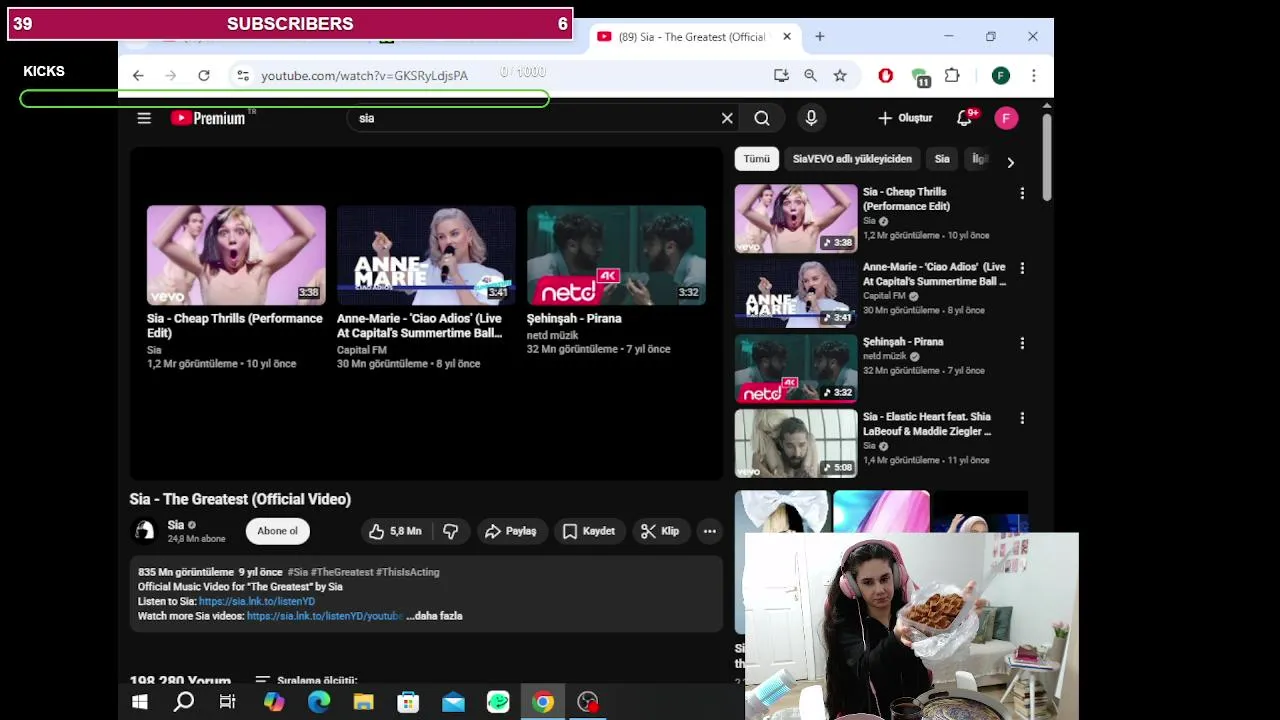The width and height of the screenshot is (1280, 720).
Task: Click the Abone ol subscribe button
Action: tap(277, 531)
